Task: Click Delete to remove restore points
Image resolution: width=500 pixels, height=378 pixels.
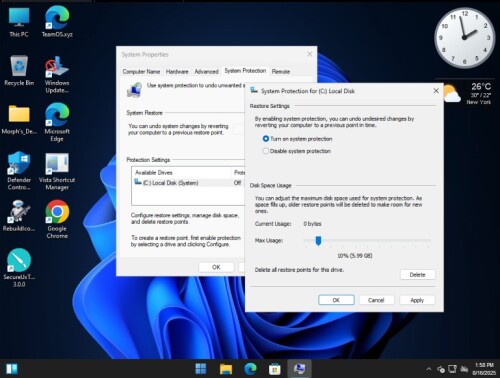Action: 417,275
